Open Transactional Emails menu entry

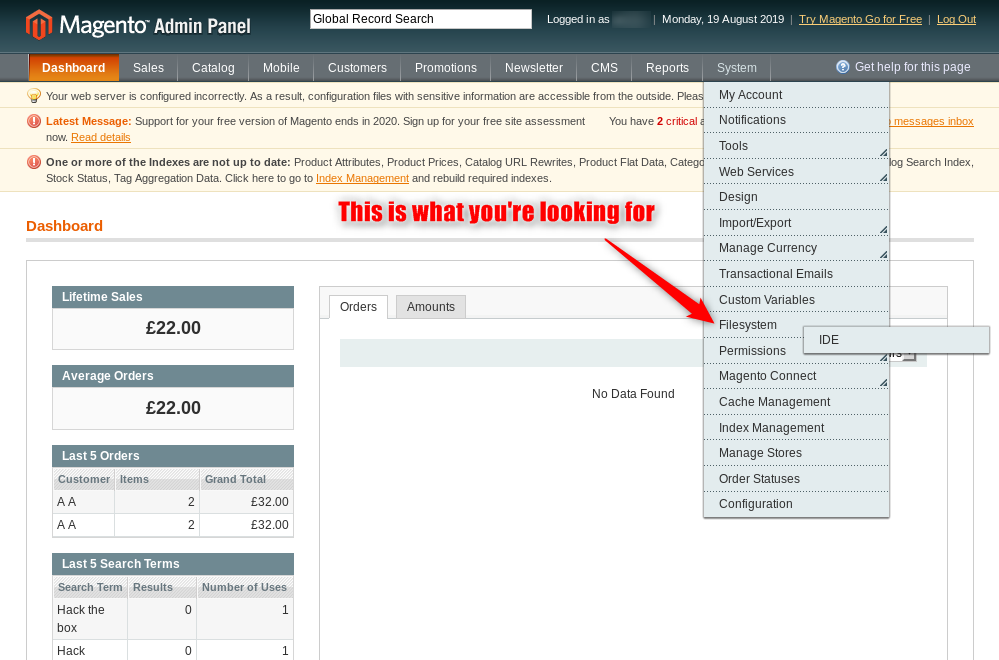[x=796, y=274]
